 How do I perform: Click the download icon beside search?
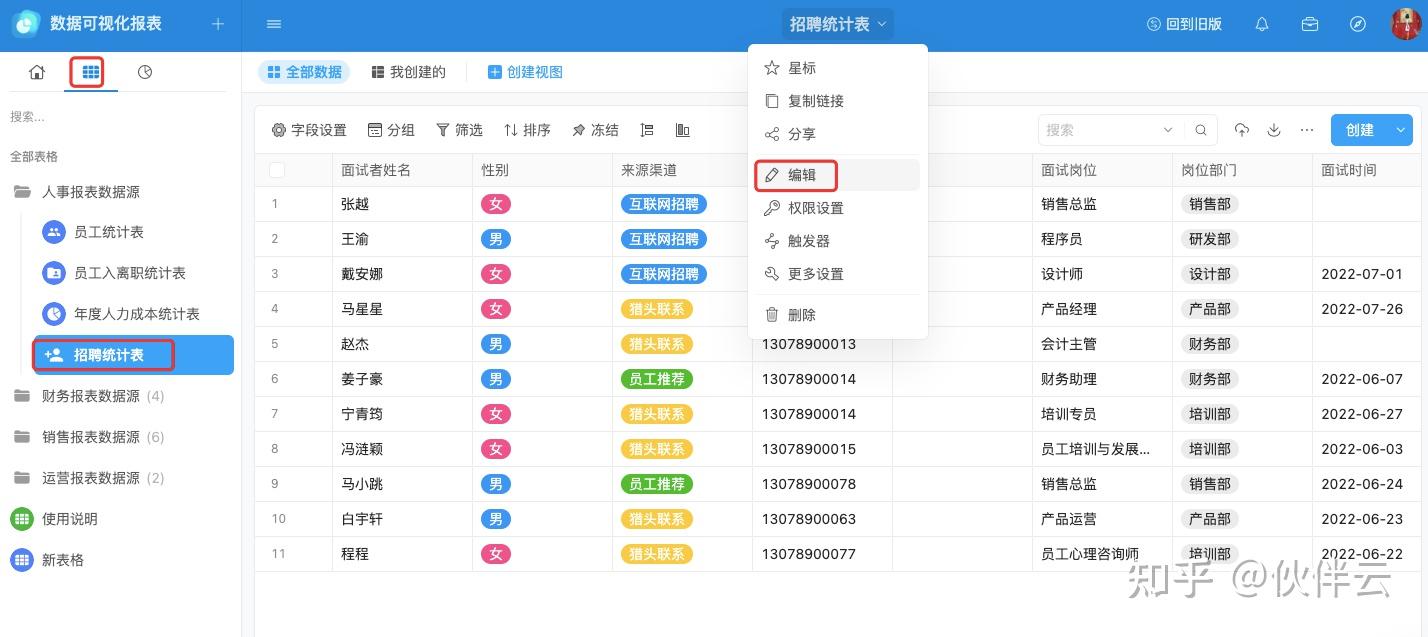[x=1274, y=130]
